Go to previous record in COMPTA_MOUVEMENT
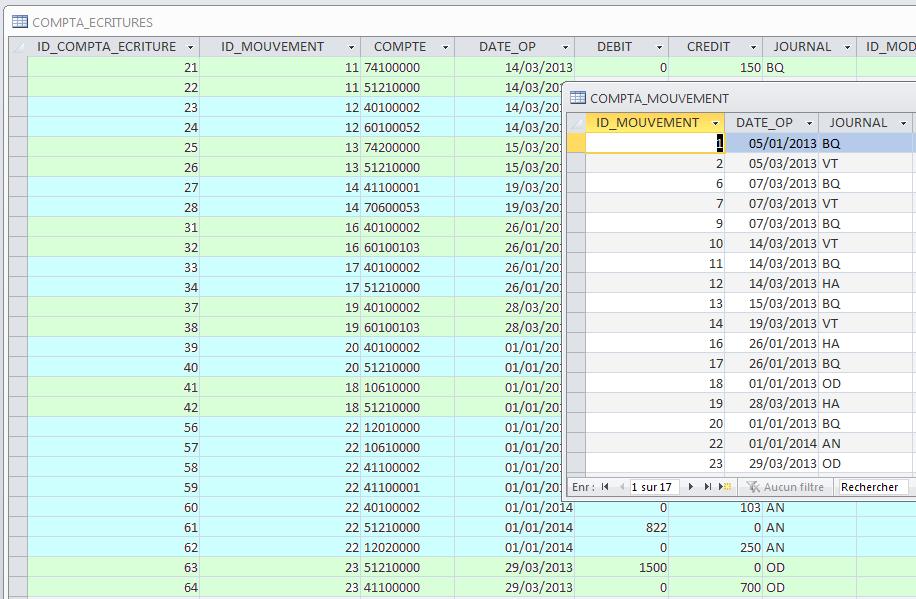The image size is (916, 599). coord(622,487)
